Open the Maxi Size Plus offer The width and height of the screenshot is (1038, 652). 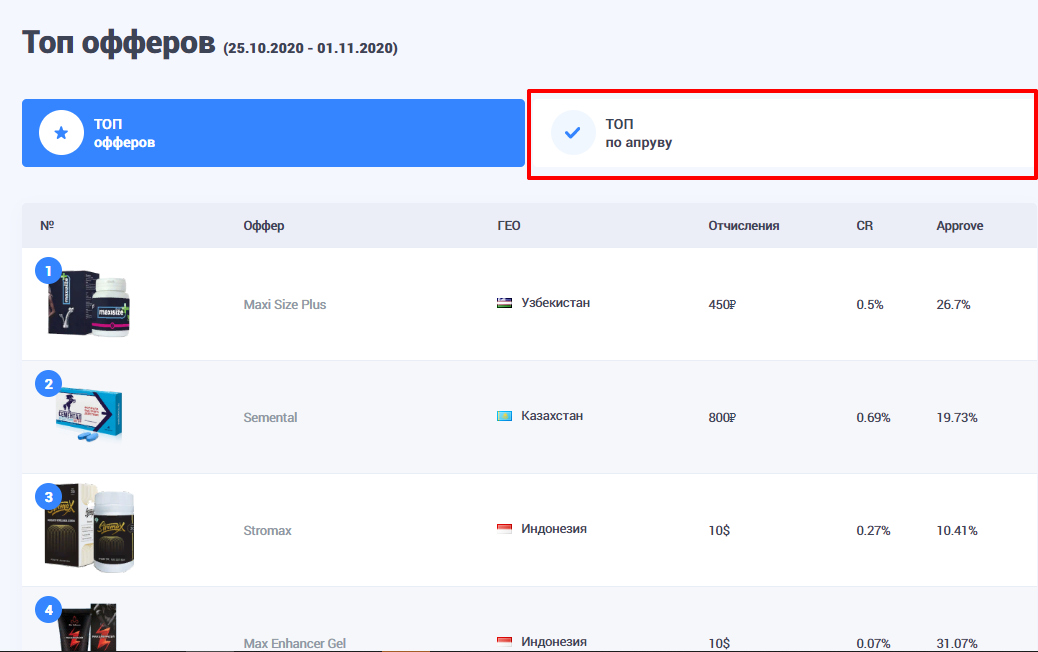coord(285,304)
